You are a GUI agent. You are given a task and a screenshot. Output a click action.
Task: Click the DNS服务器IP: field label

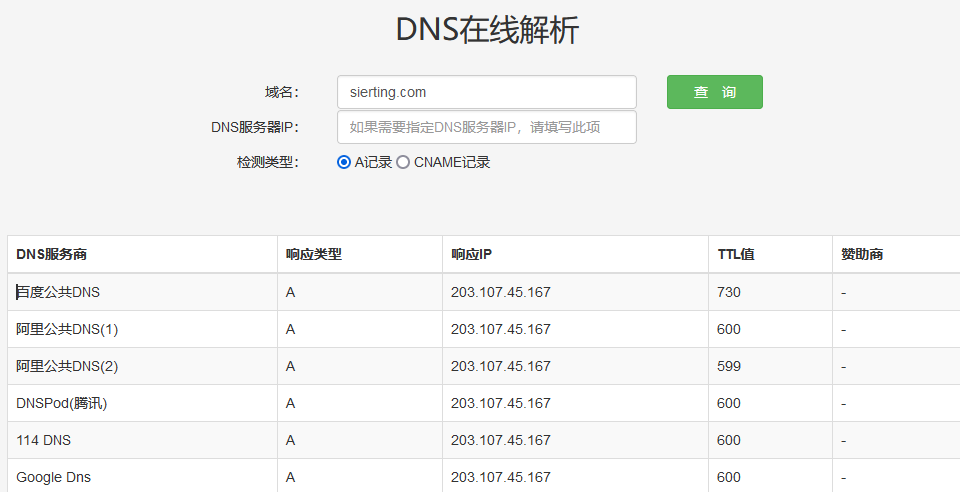click(x=255, y=127)
